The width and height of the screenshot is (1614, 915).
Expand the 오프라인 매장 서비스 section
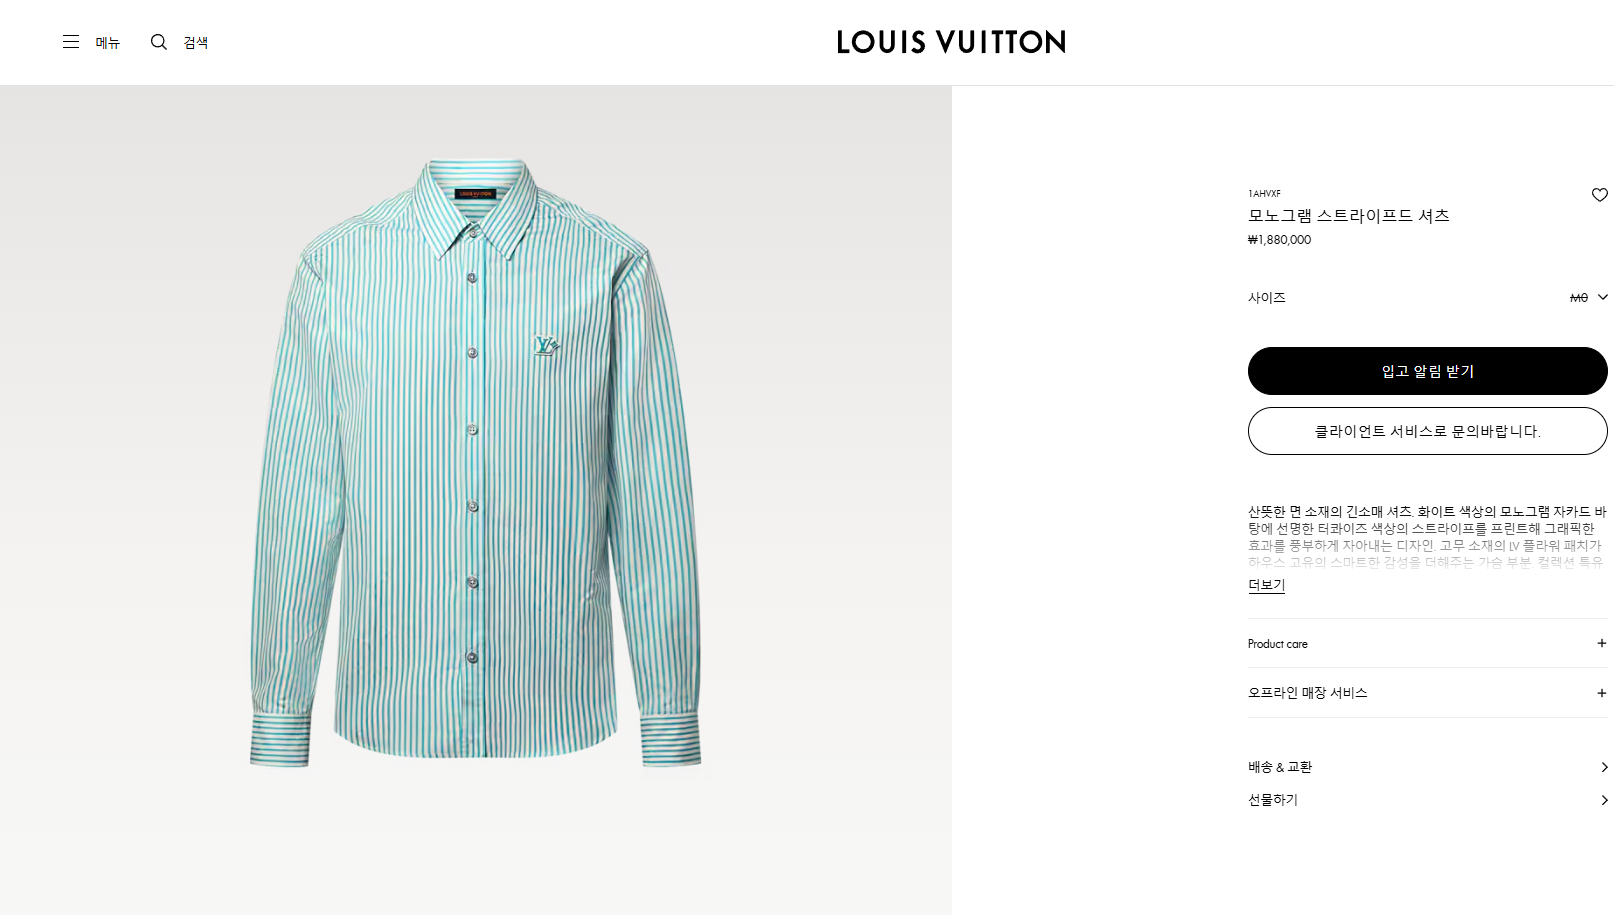(1427, 693)
